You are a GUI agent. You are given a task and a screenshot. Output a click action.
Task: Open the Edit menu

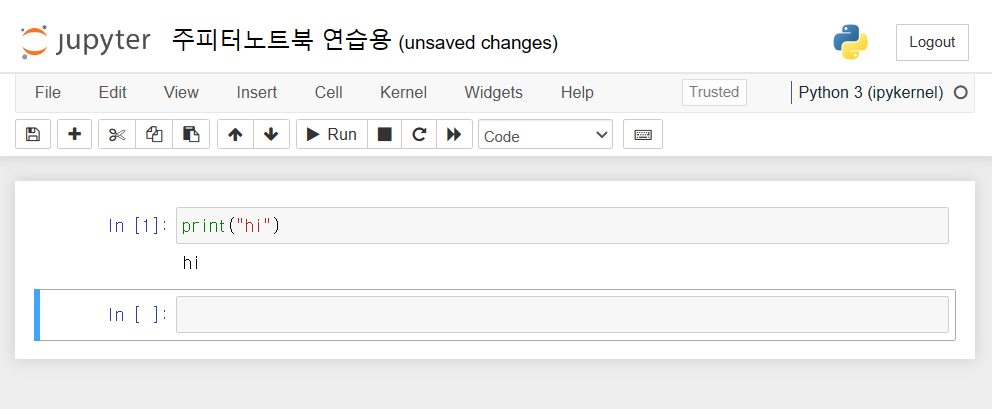113,92
